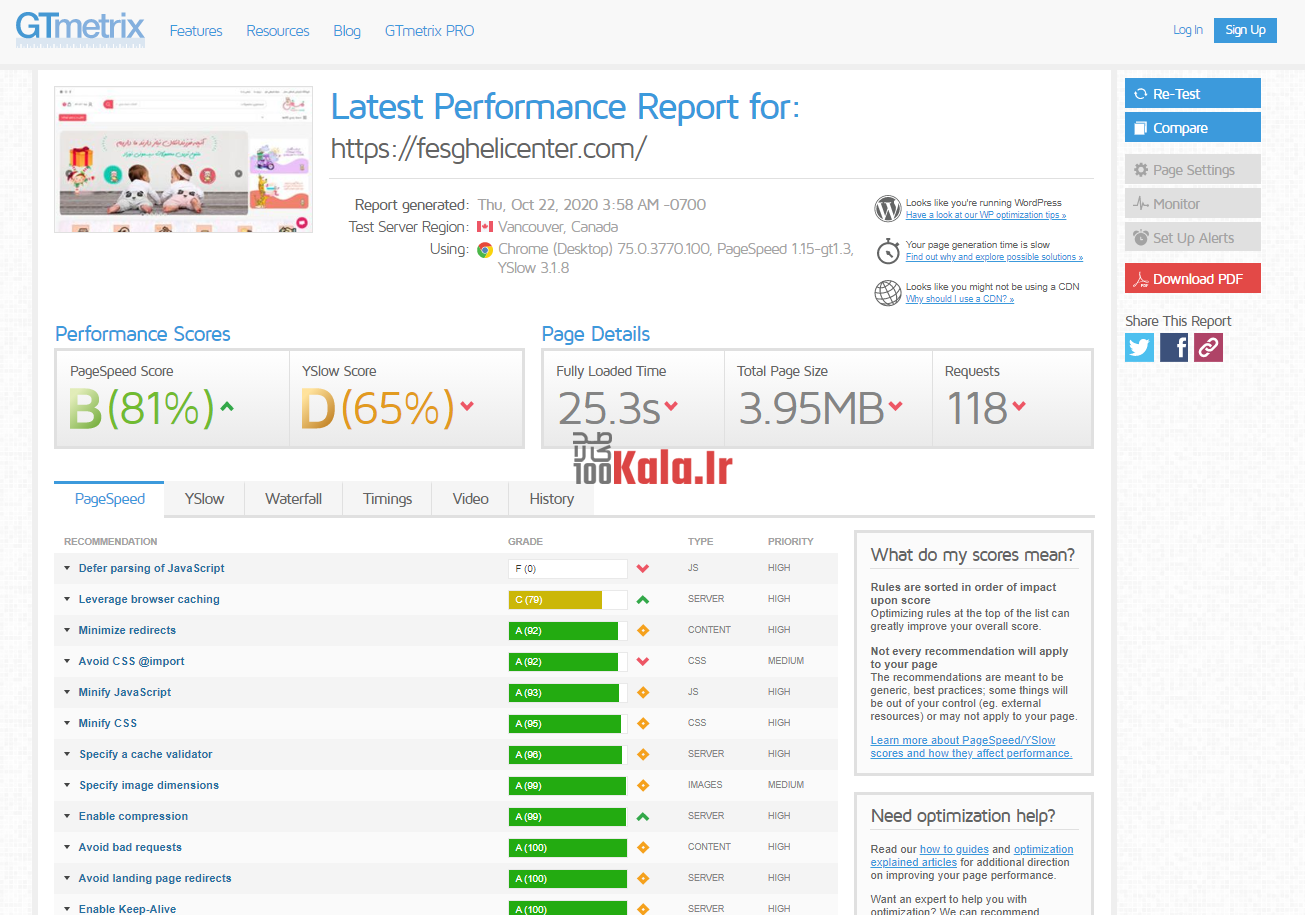Share report via Facebook icon

tap(1174, 347)
